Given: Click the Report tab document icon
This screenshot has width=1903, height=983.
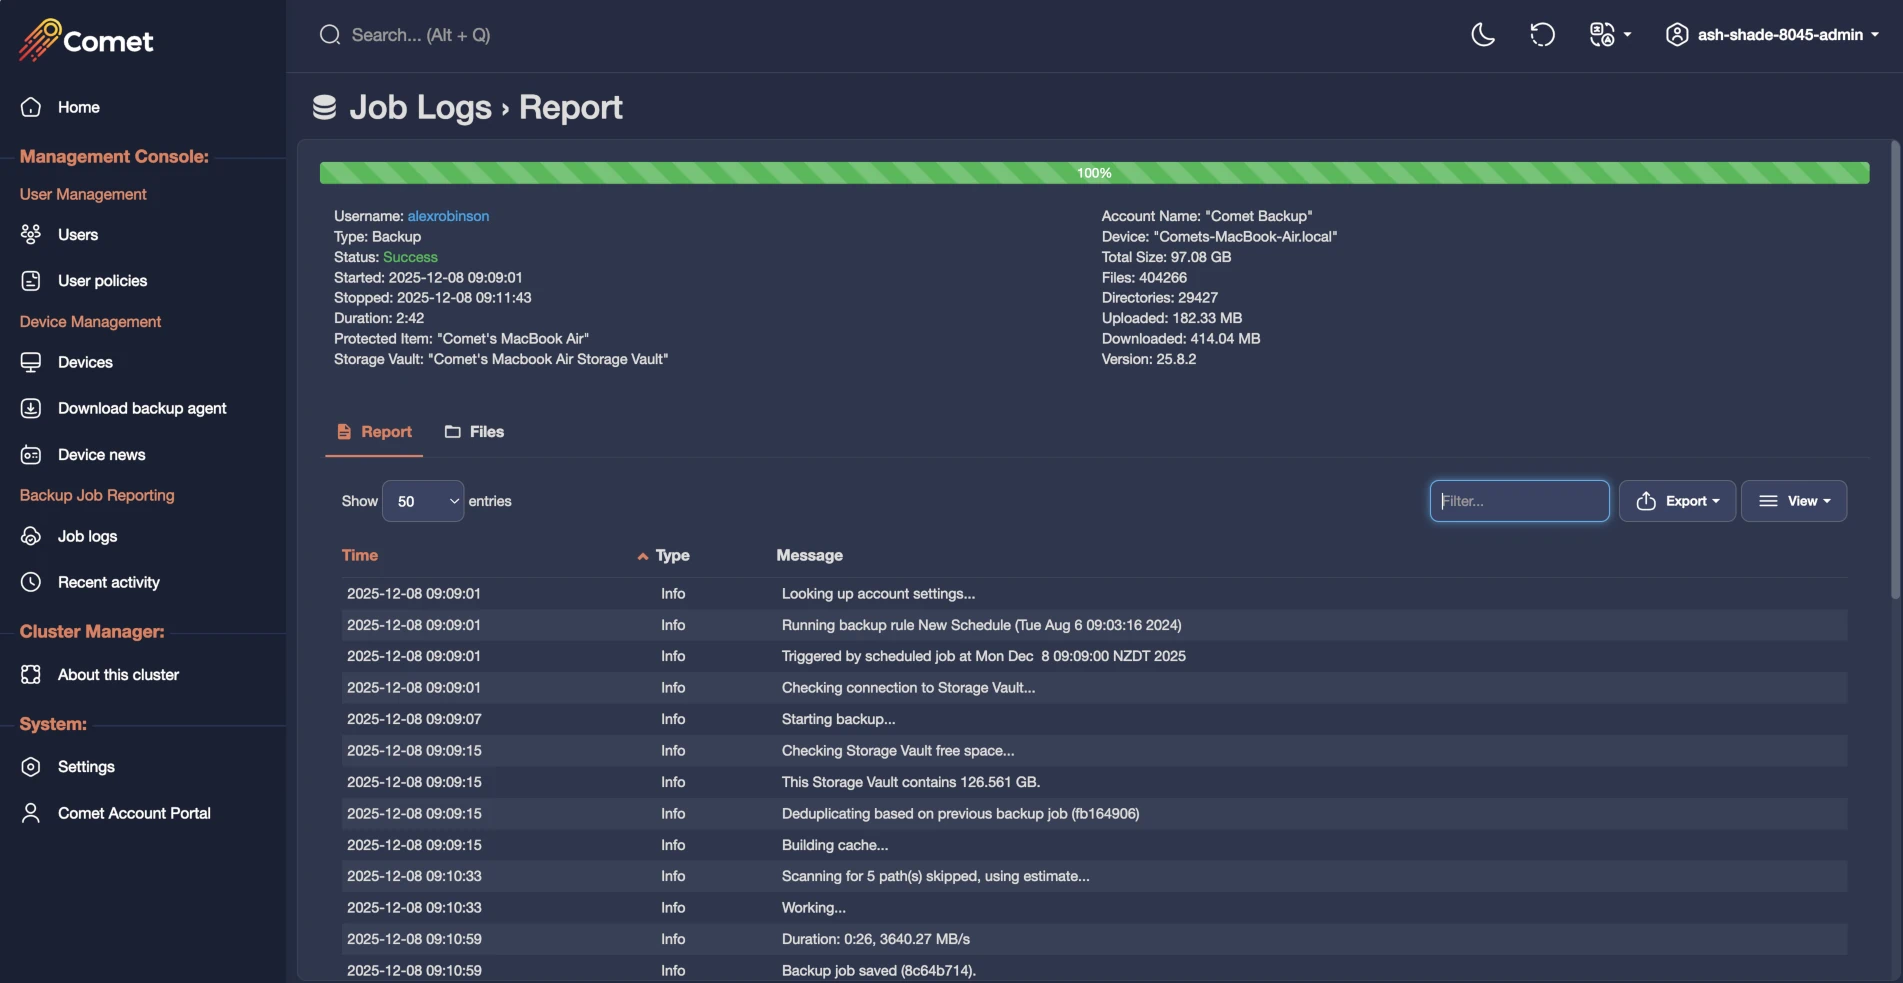Looking at the screenshot, I should [x=344, y=432].
